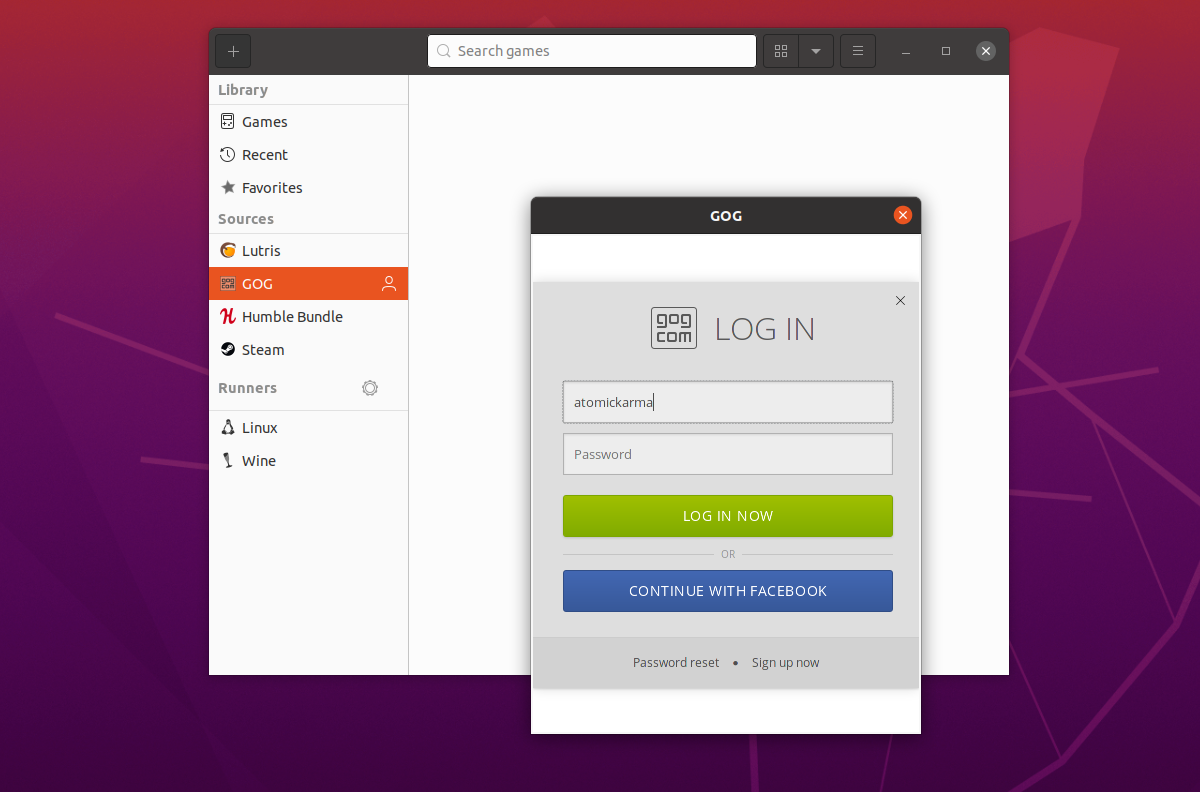Screen dimensions: 1200x792
Task: Select the Wine runner icon
Action: click(228, 460)
